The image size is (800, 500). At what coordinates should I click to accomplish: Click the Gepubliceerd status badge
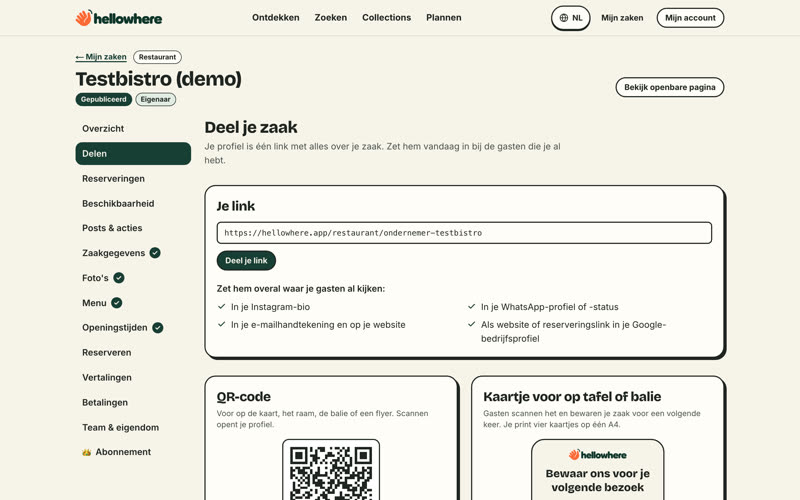tap(104, 99)
